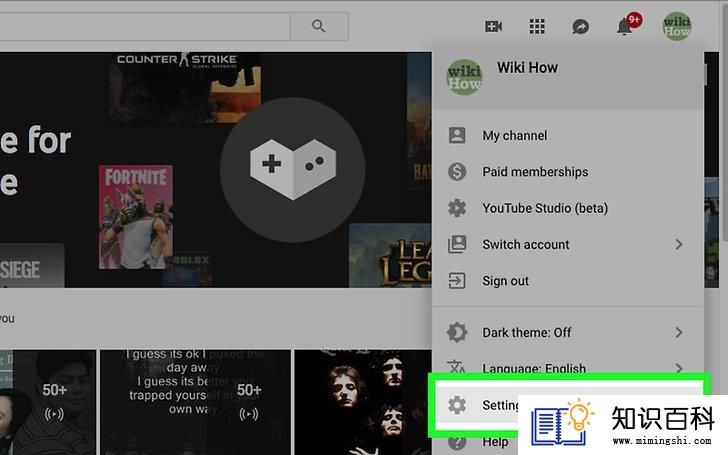Image resolution: width=728 pixels, height=455 pixels.
Task: Click the search magnifier button
Action: [319, 26]
